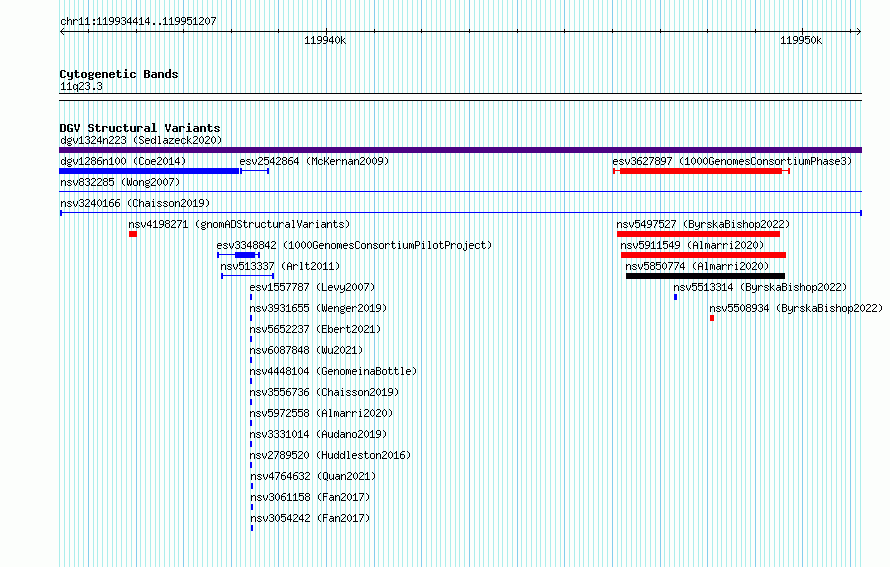Click the nsv513337 blue interval glyph
The image size is (890, 567).
247,276
